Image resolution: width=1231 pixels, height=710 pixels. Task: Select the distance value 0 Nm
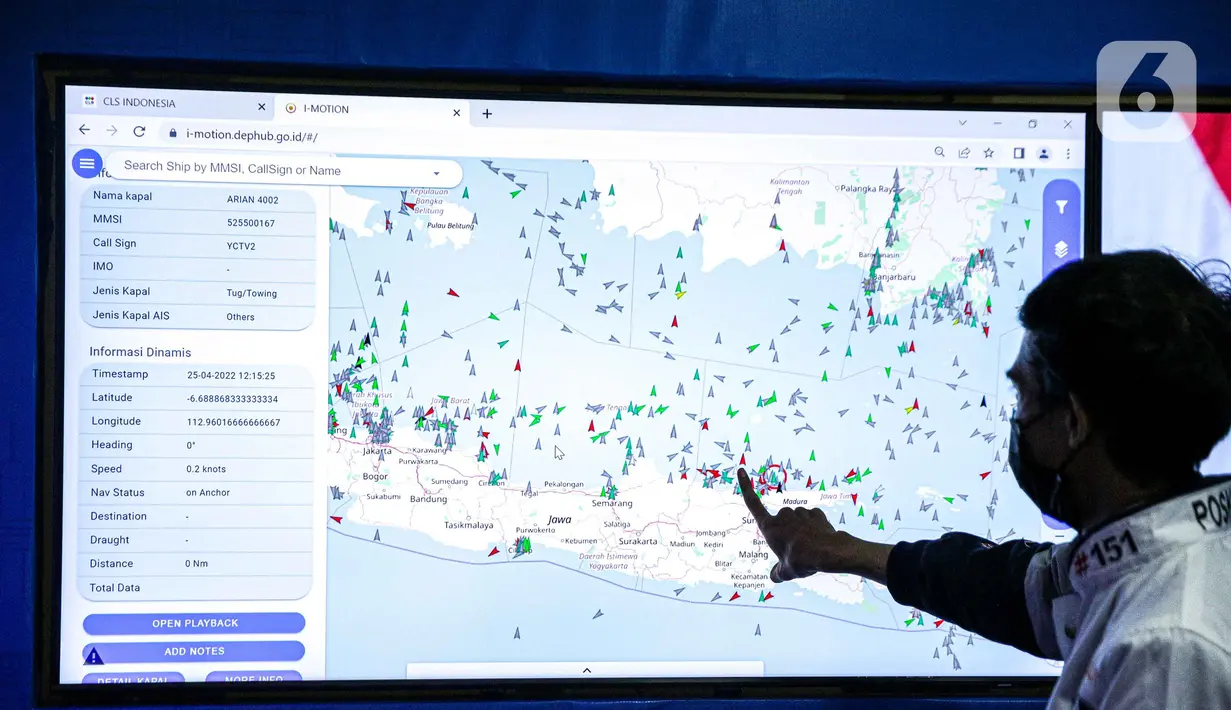pyautogui.click(x=197, y=564)
